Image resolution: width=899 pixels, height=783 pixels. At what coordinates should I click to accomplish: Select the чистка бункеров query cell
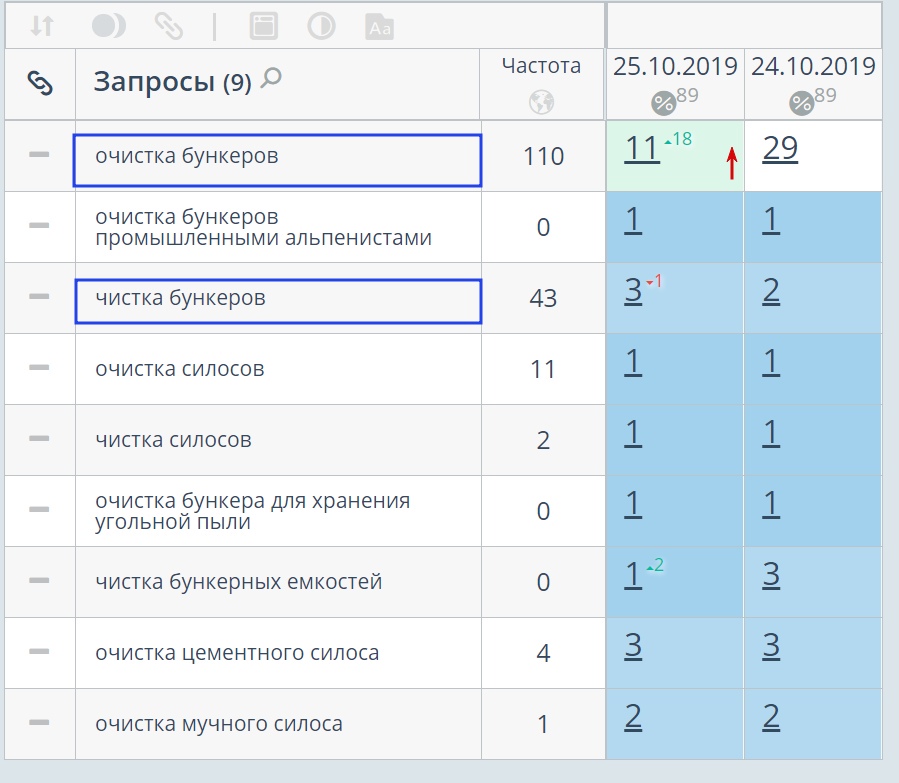point(277,299)
